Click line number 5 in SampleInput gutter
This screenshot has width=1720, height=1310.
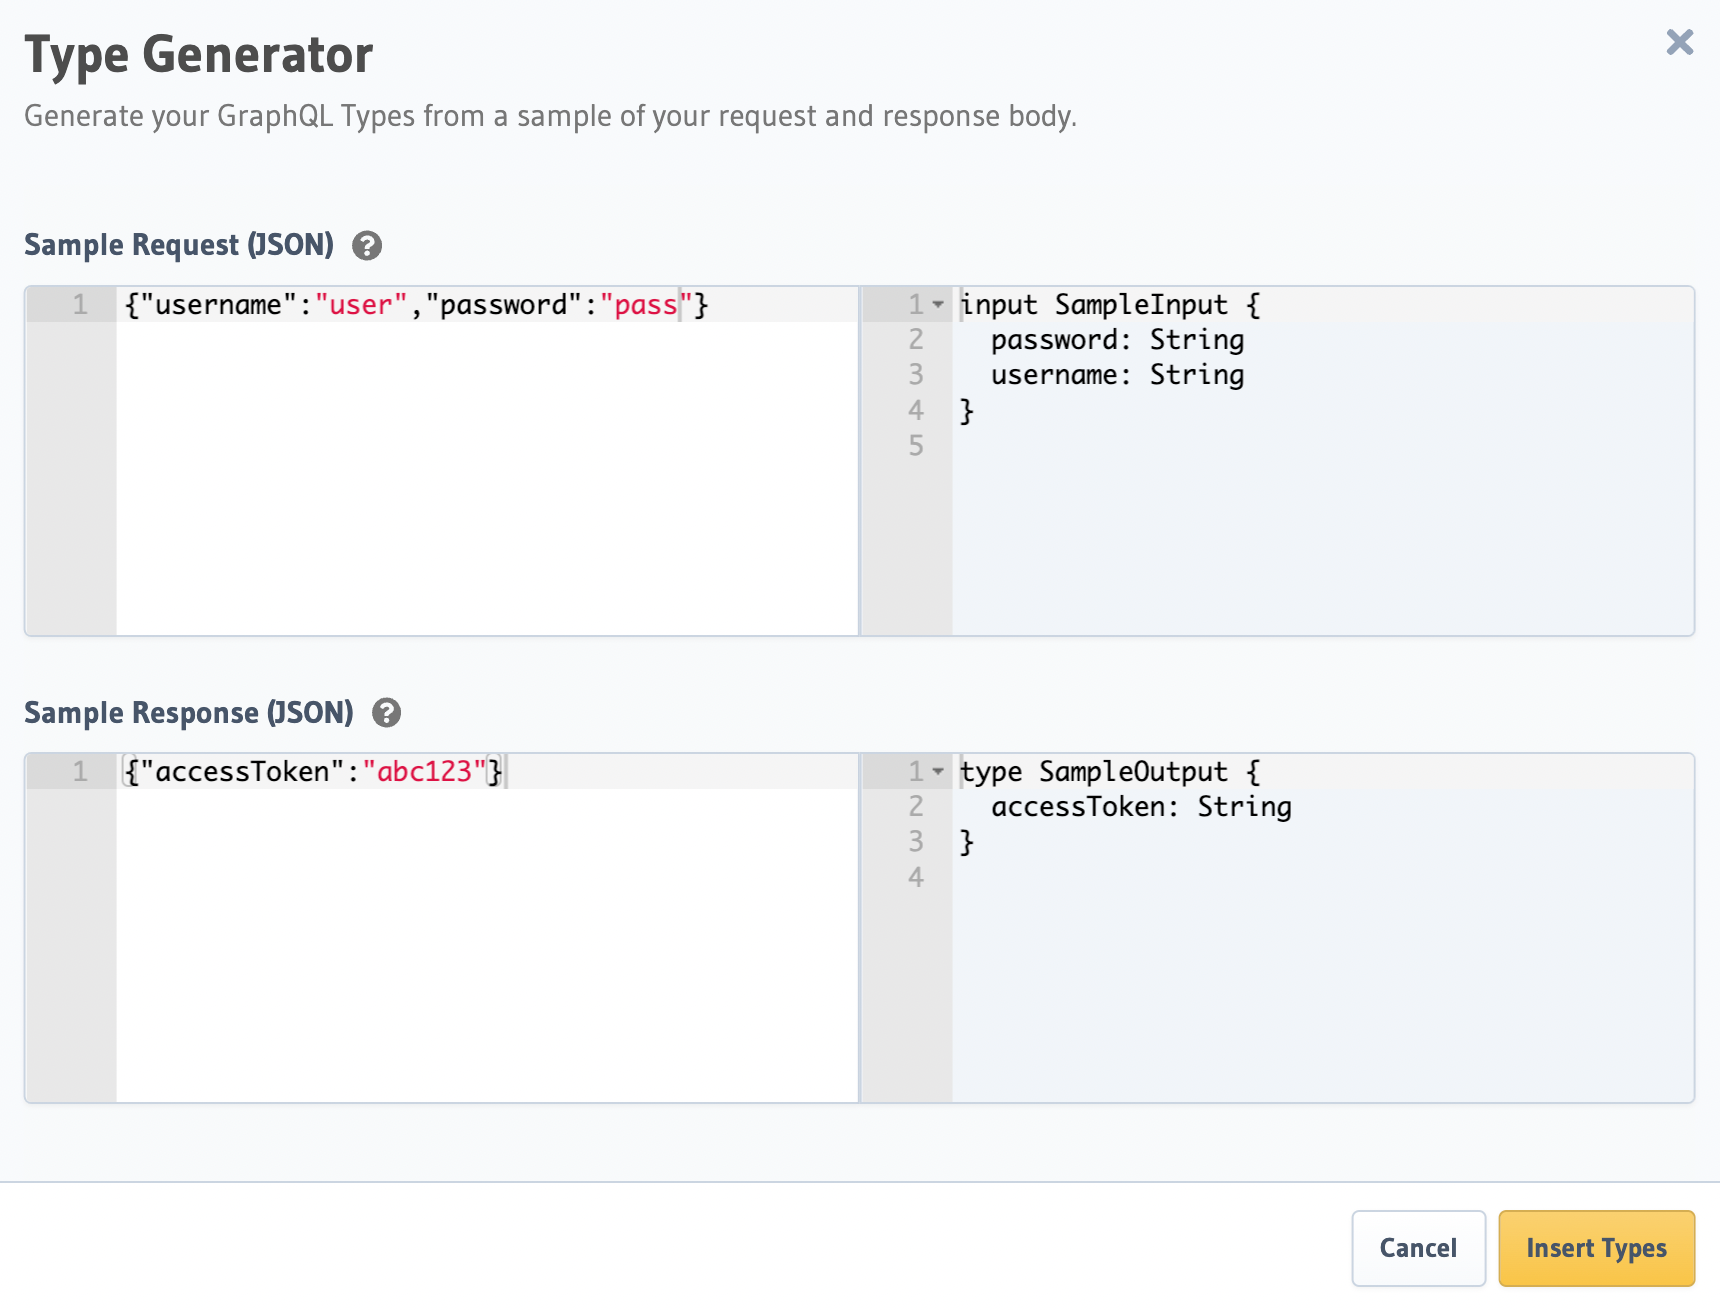pyautogui.click(x=915, y=446)
